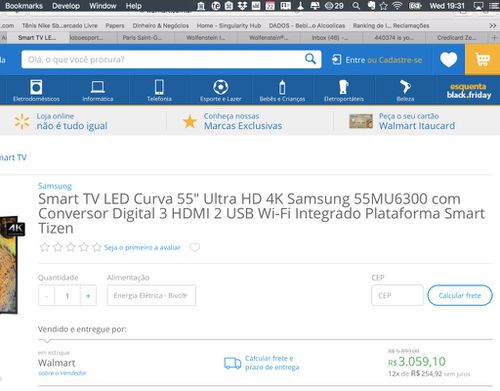This screenshot has height=391, width=500.
Task: Open the Eletroportáteis category
Action: [x=344, y=90]
